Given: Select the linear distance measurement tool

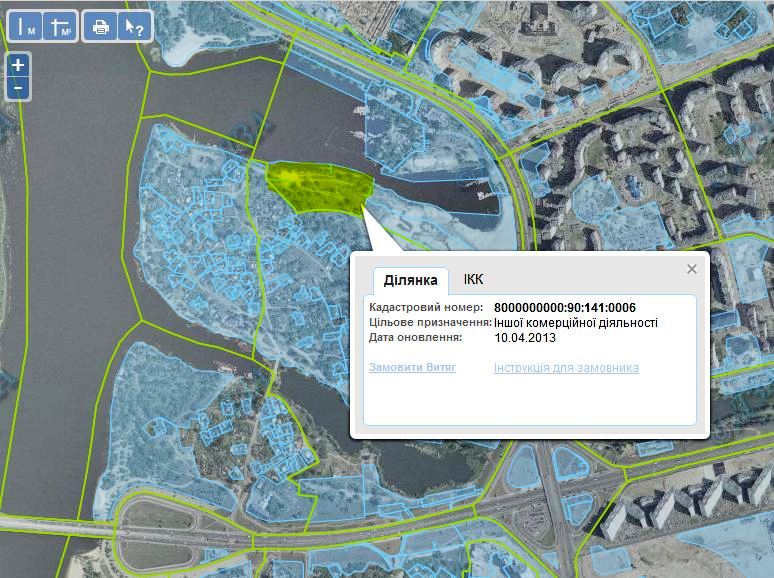Looking at the screenshot, I should [25, 26].
